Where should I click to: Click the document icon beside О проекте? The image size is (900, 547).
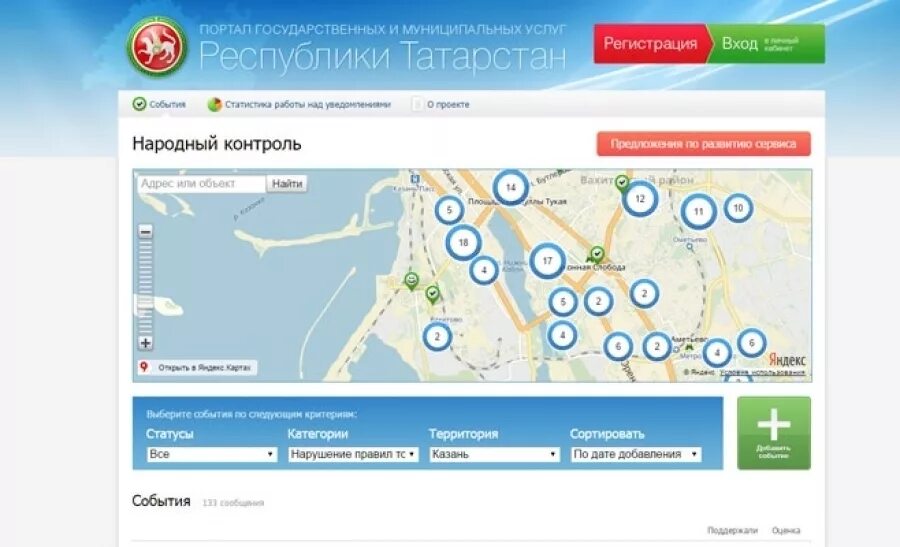417,104
